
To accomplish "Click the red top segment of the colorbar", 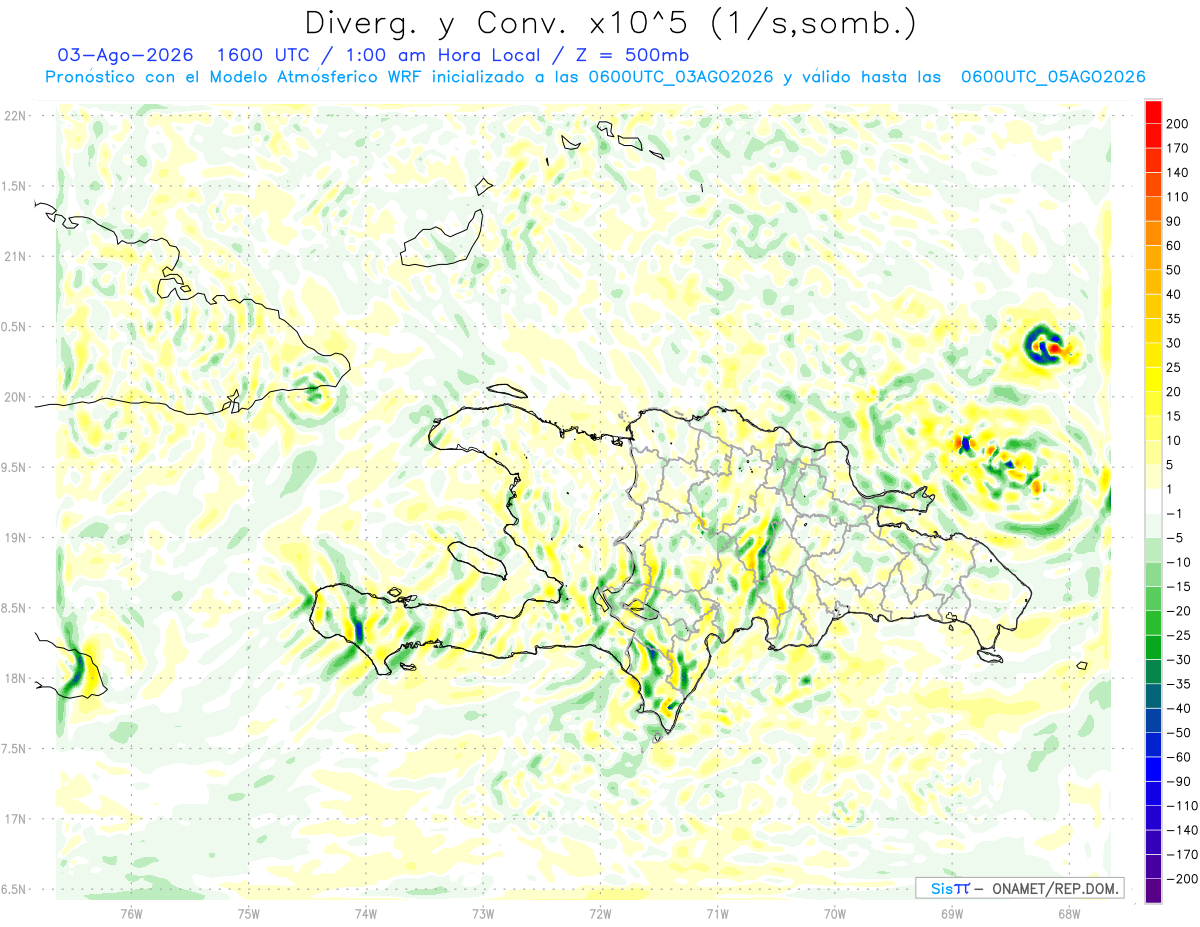I will (x=1153, y=111).
